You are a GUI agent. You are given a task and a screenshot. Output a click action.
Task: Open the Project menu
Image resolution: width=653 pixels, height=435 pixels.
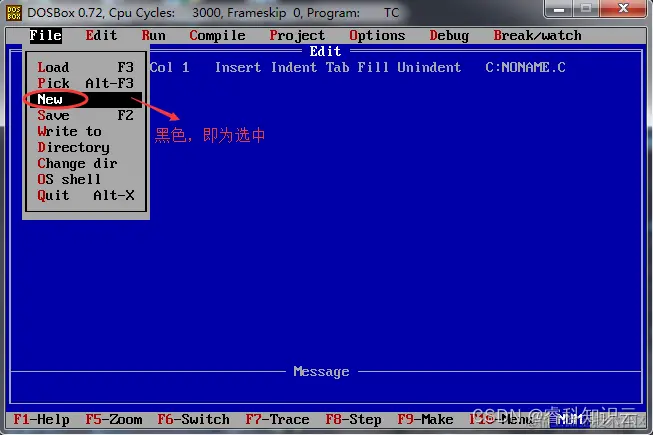coord(297,35)
